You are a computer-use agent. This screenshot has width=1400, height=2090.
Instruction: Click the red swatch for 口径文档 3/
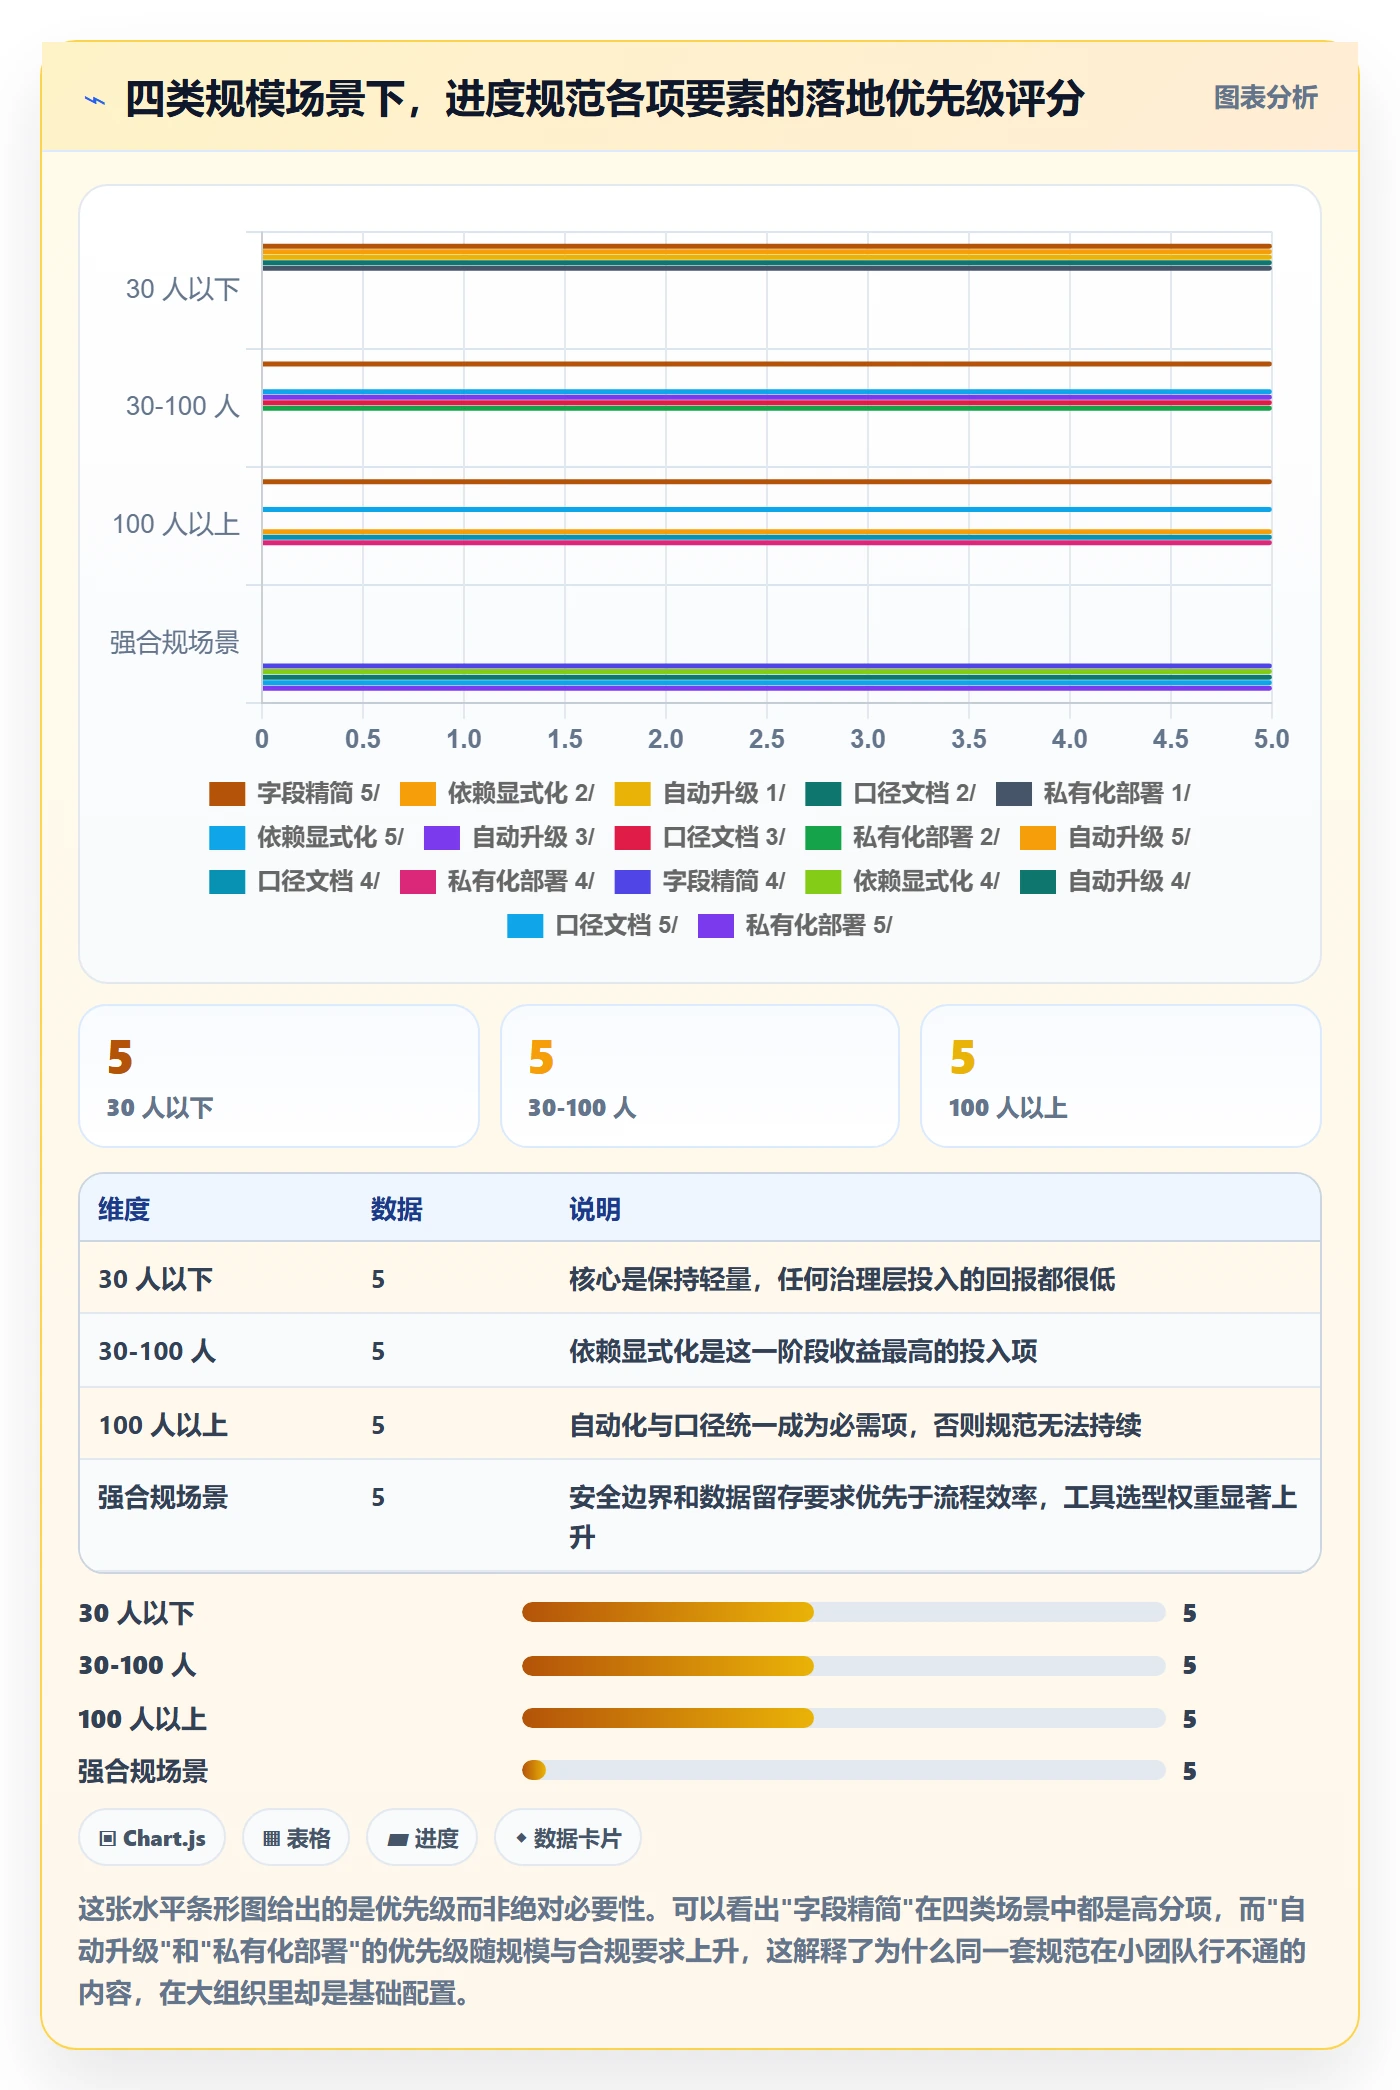pyautogui.click(x=633, y=838)
